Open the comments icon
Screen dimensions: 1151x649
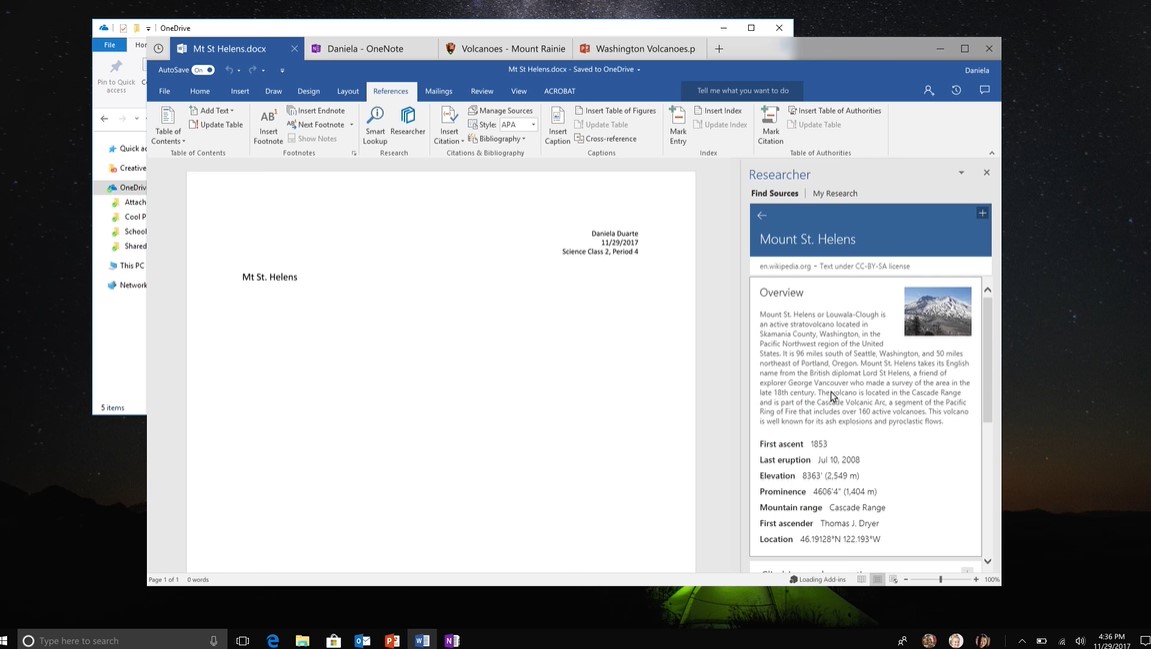click(984, 90)
